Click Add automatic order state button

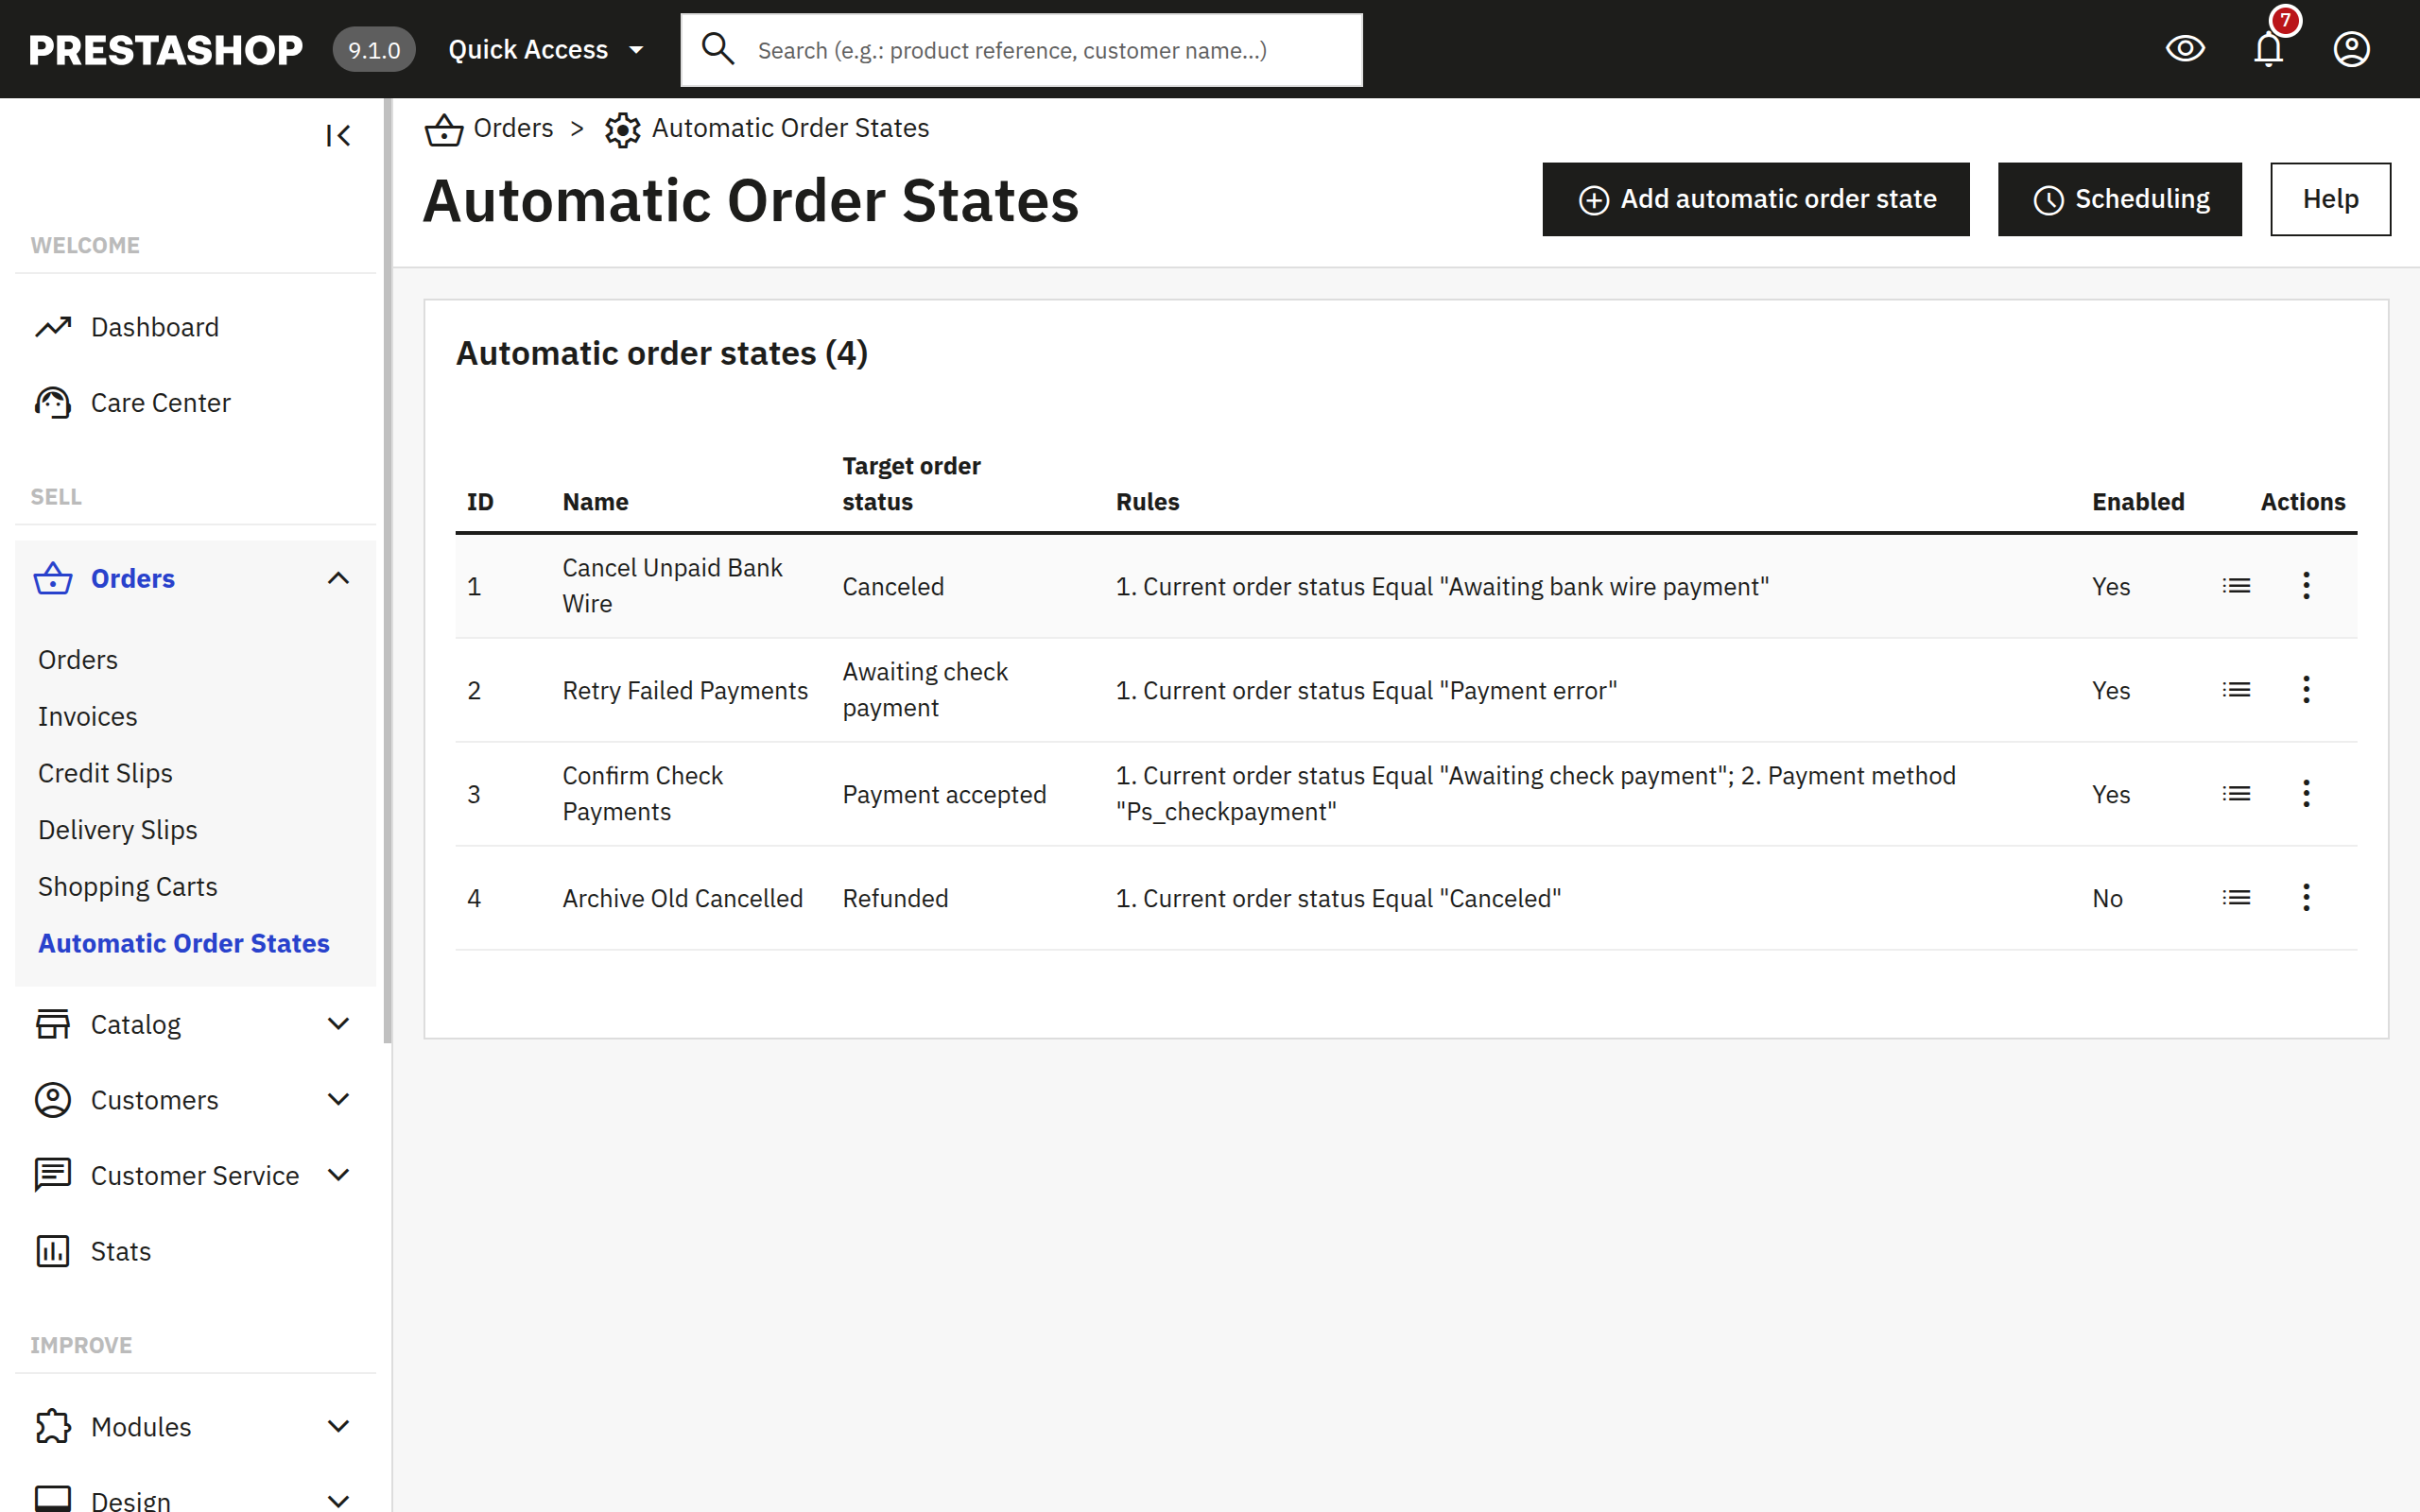[x=1755, y=199]
